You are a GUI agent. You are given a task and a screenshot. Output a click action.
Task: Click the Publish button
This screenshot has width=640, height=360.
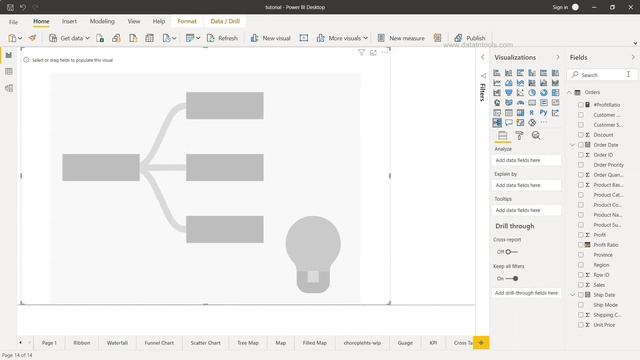(470, 38)
